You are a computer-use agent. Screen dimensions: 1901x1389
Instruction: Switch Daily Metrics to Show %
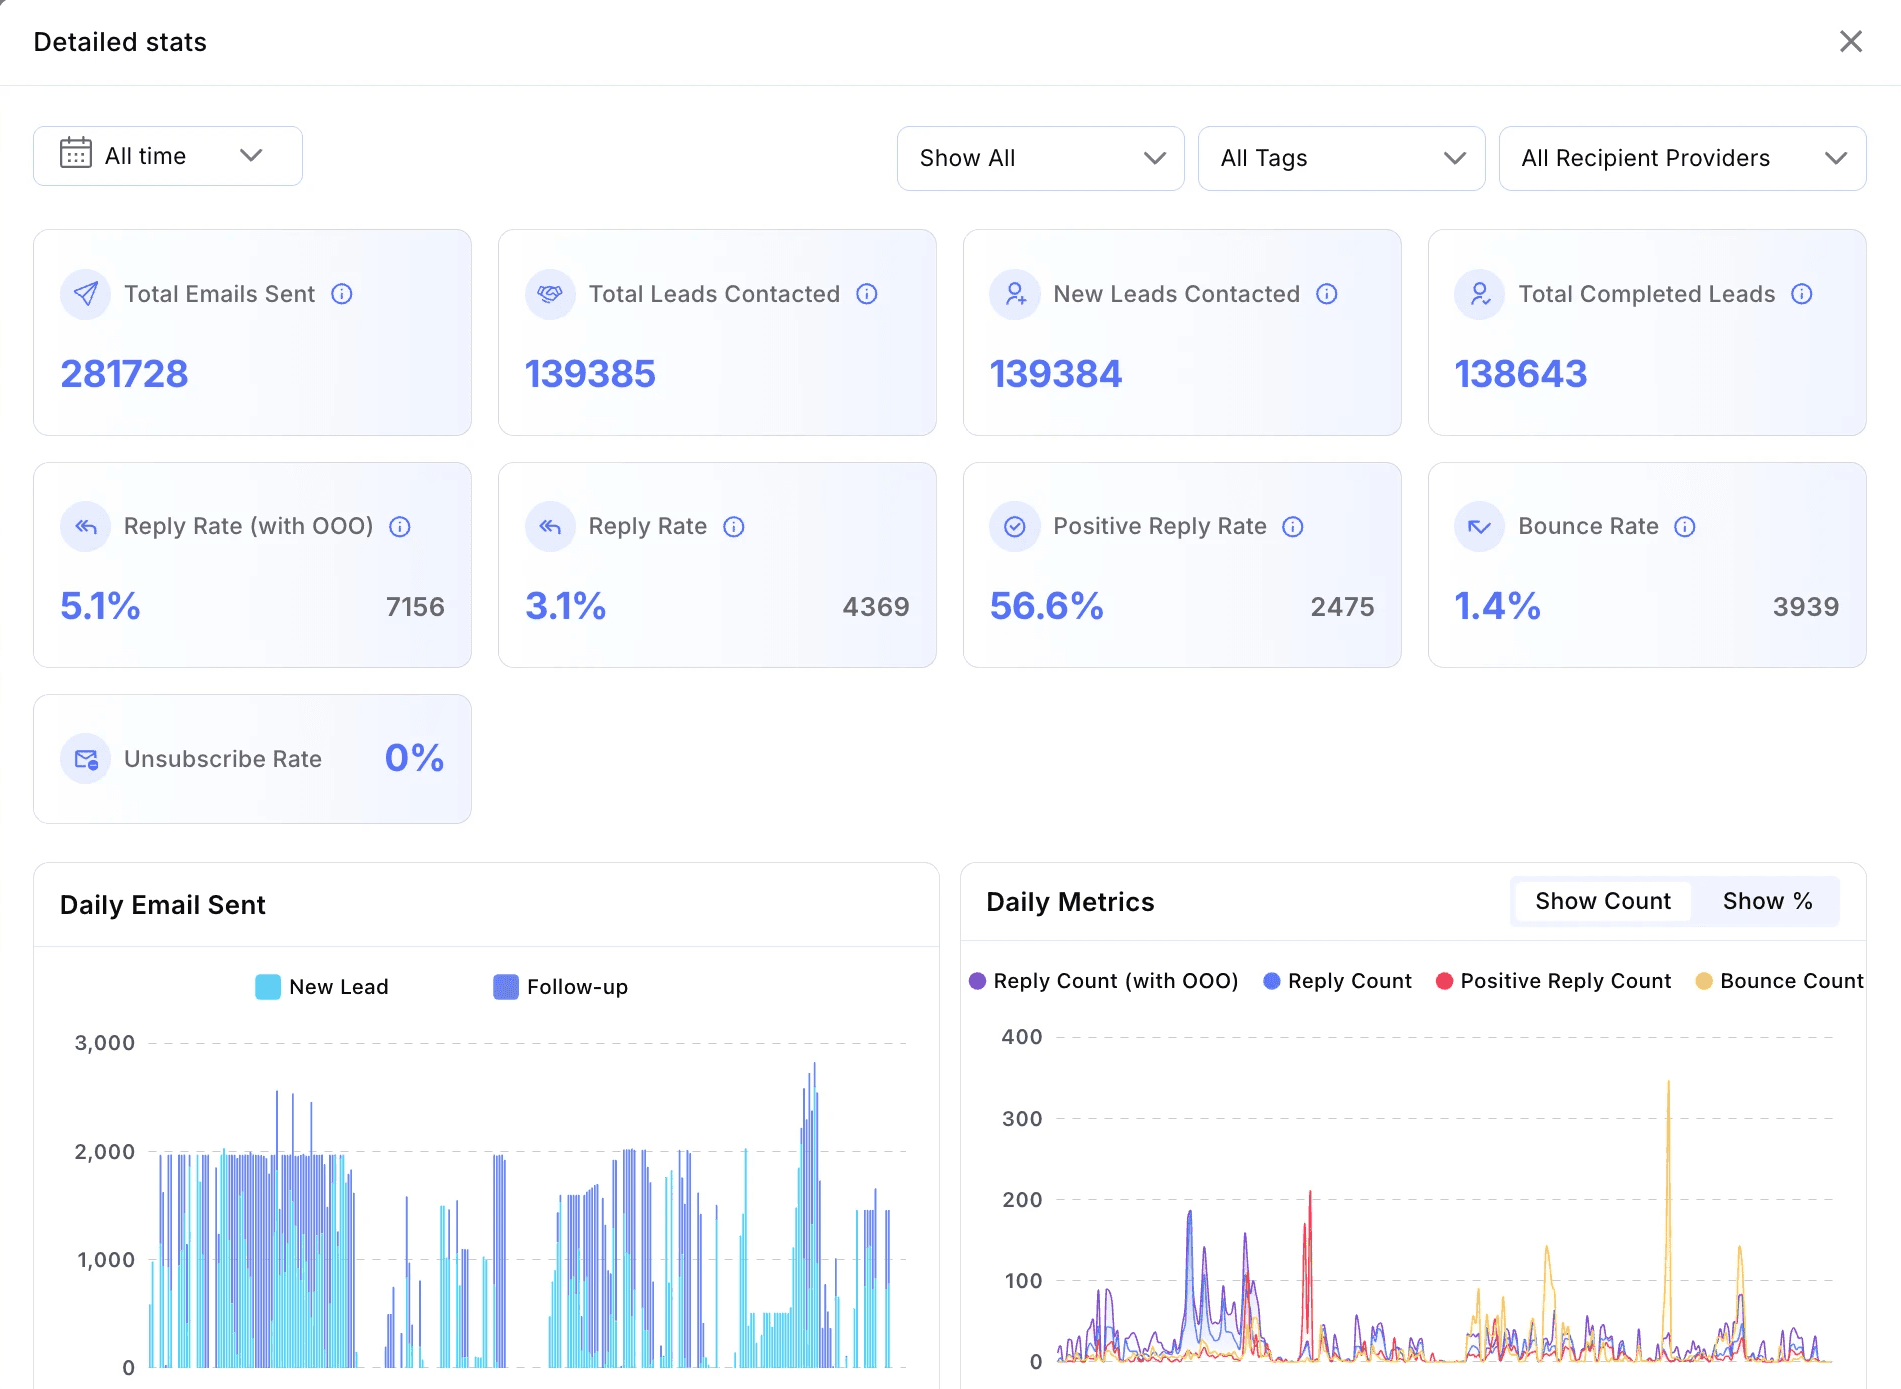coord(1767,901)
